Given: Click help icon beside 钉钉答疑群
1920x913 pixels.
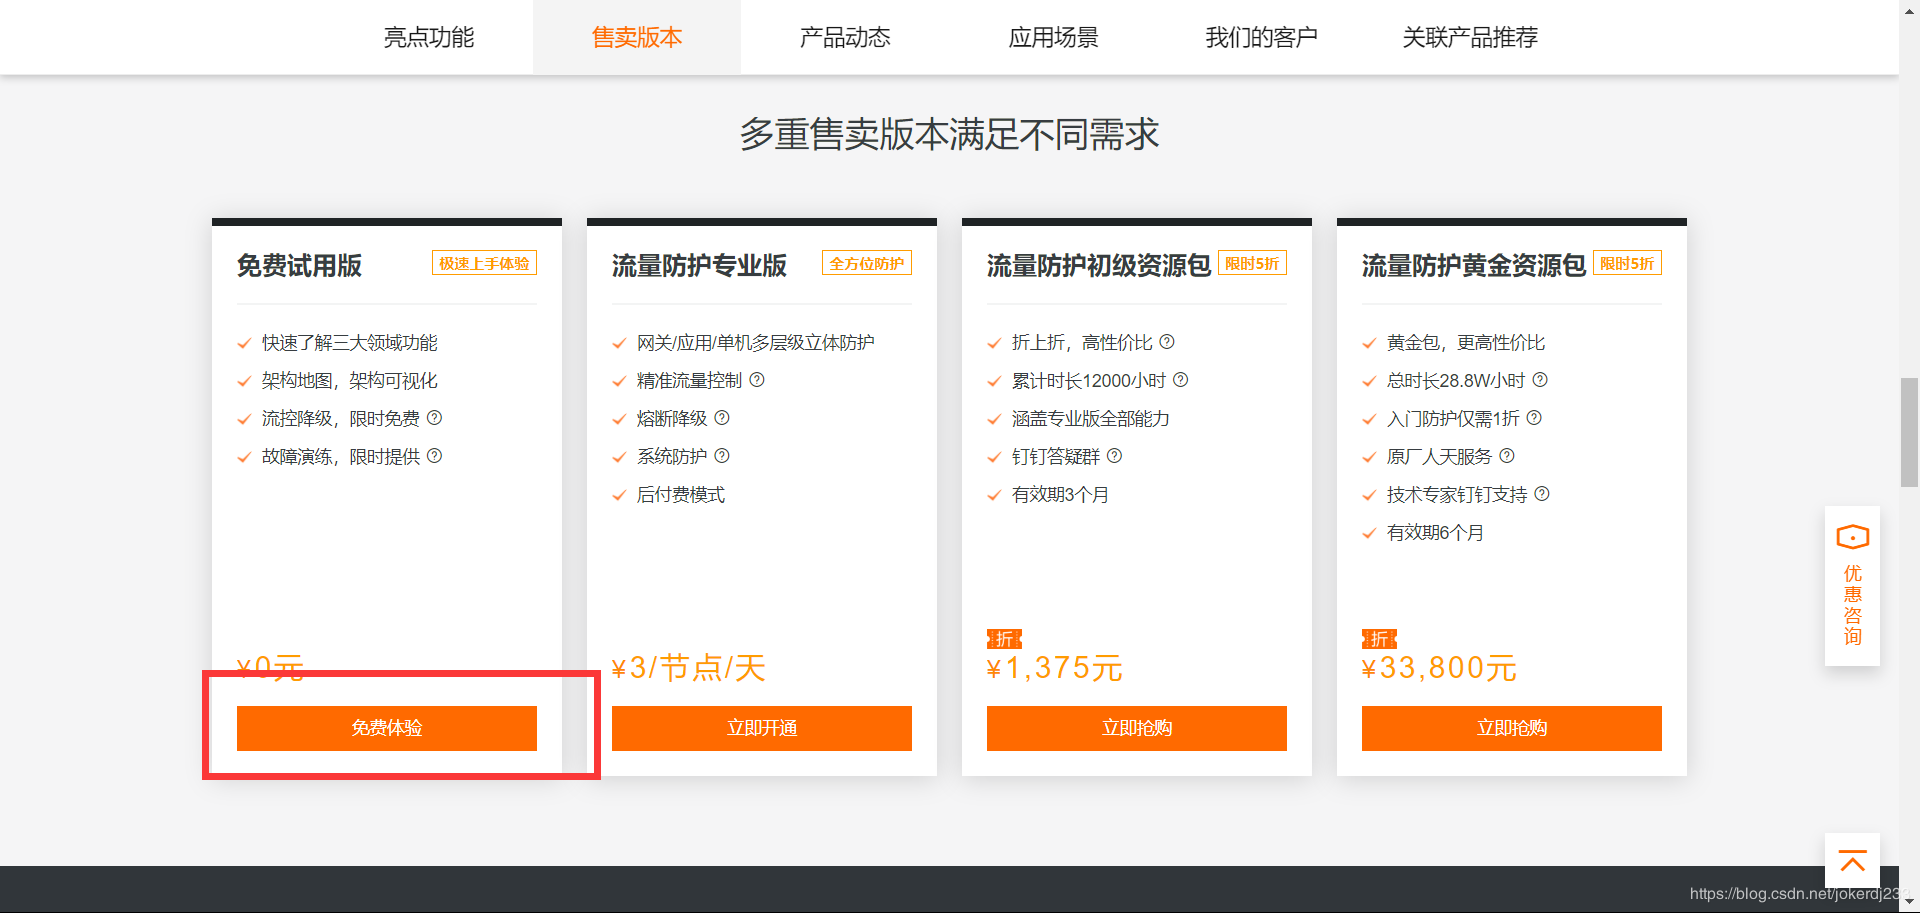Looking at the screenshot, I should 1115,456.
